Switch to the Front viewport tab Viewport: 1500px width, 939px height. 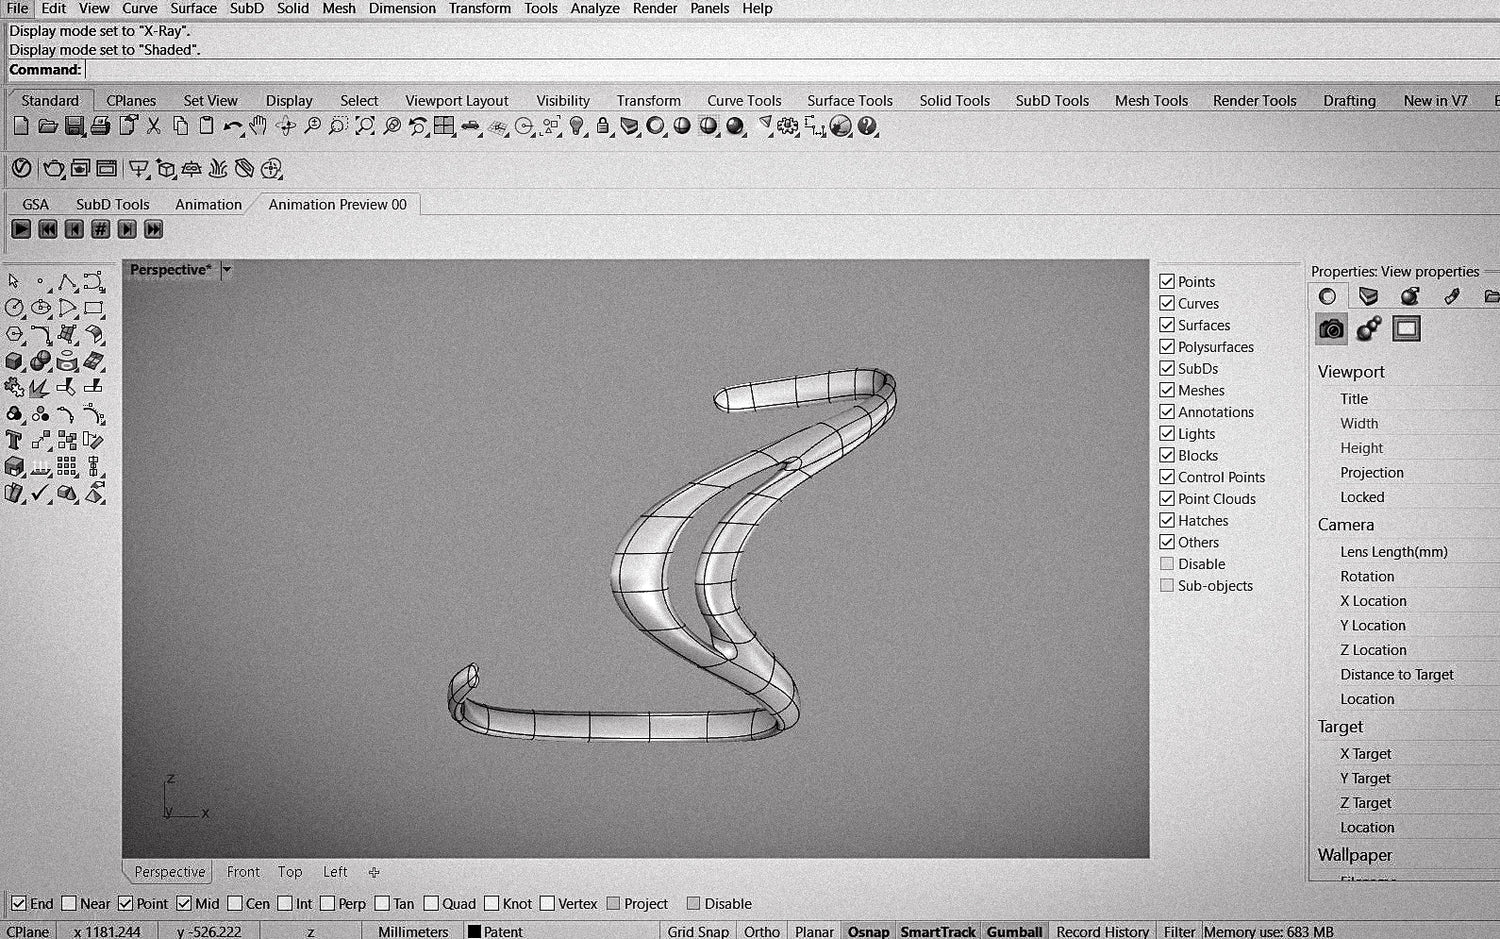(243, 872)
